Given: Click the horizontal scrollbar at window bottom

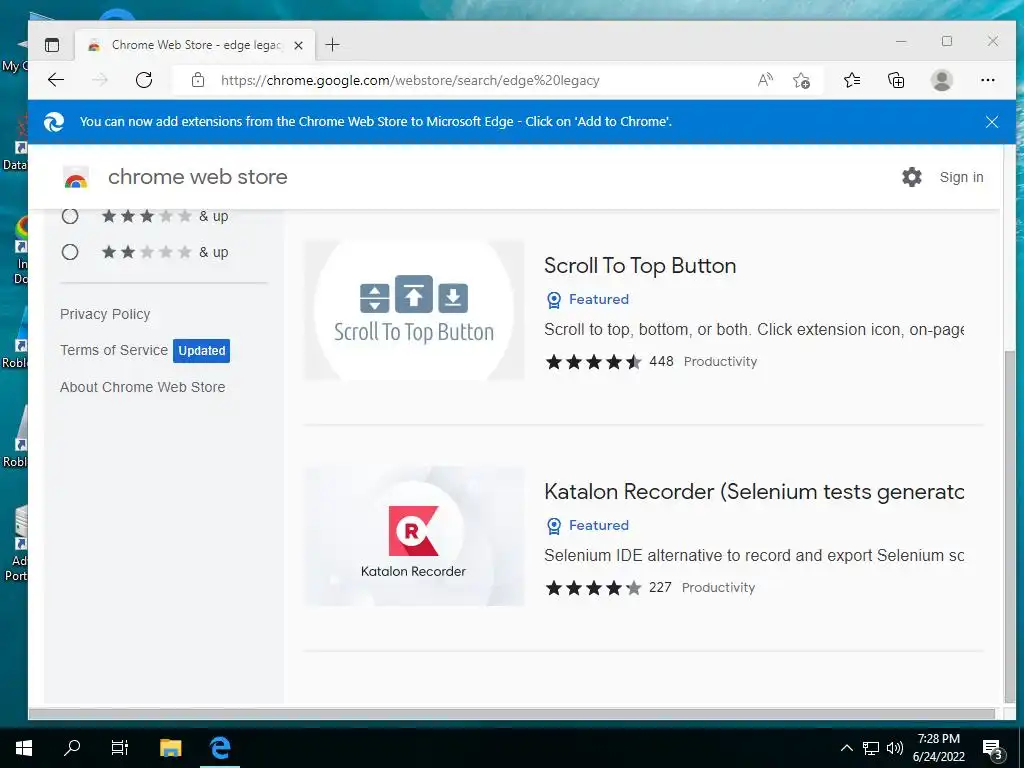Looking at the screenshot, I should 511,714.
